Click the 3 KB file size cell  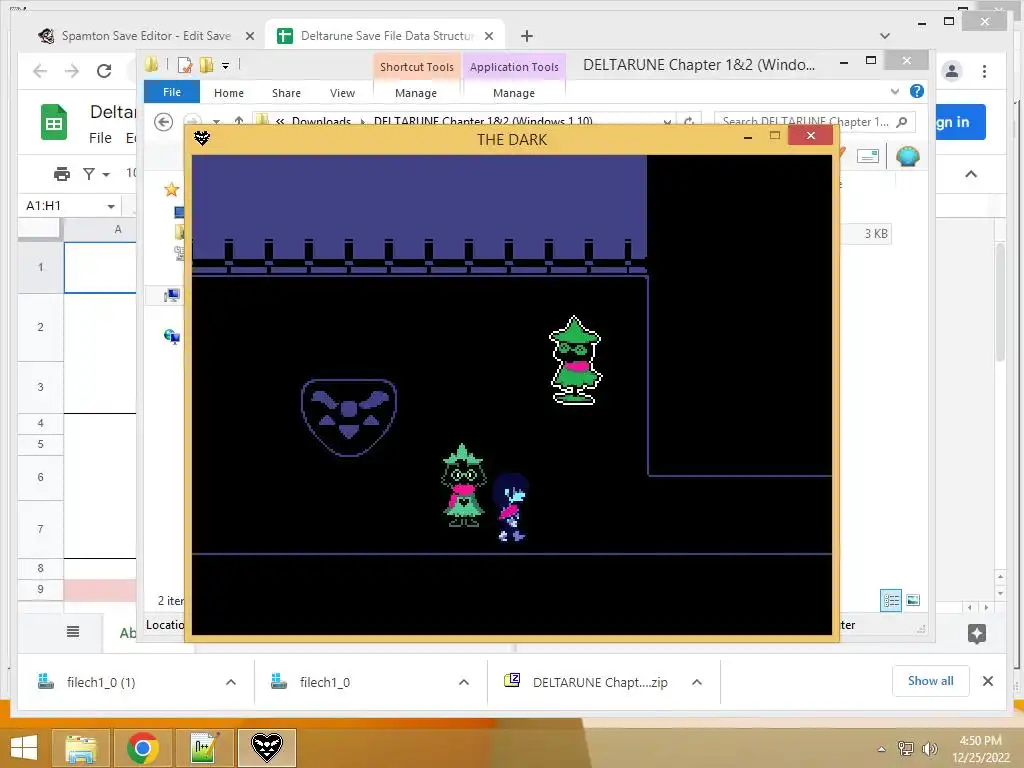coord(875,234)
